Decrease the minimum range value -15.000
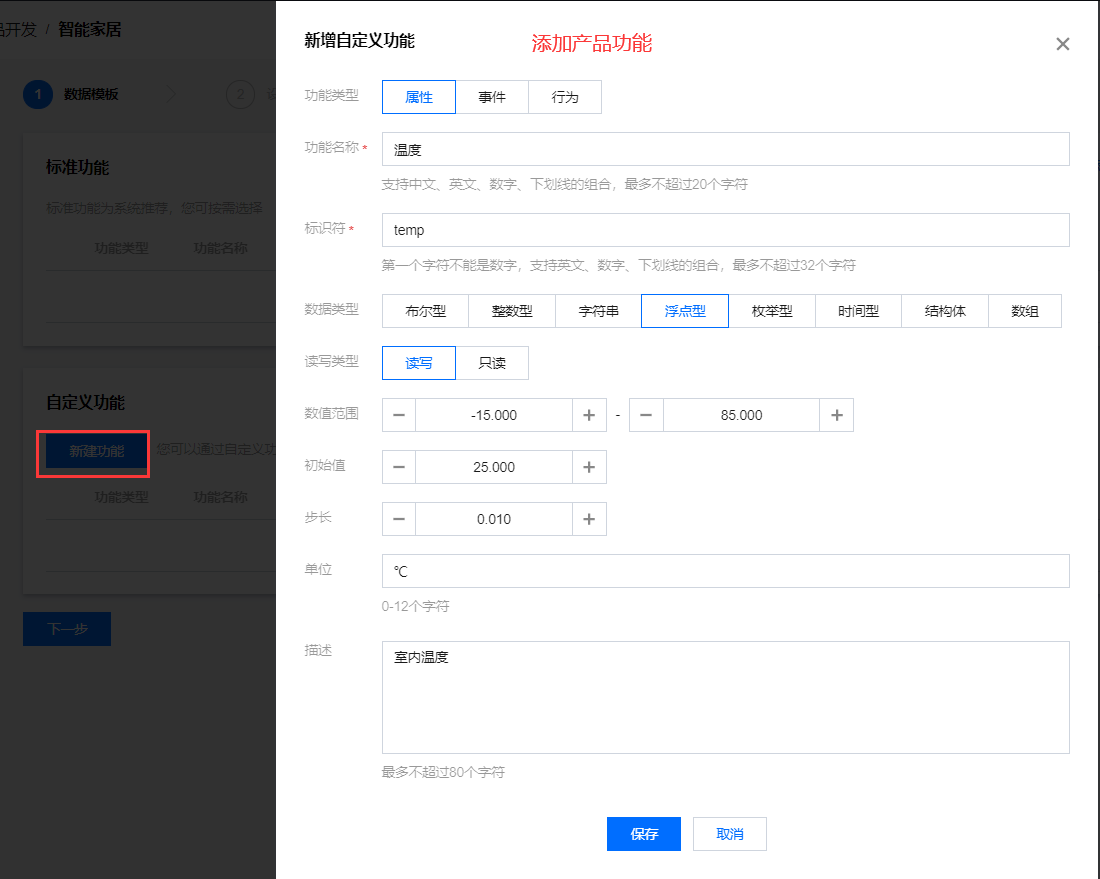 [398, 415]
